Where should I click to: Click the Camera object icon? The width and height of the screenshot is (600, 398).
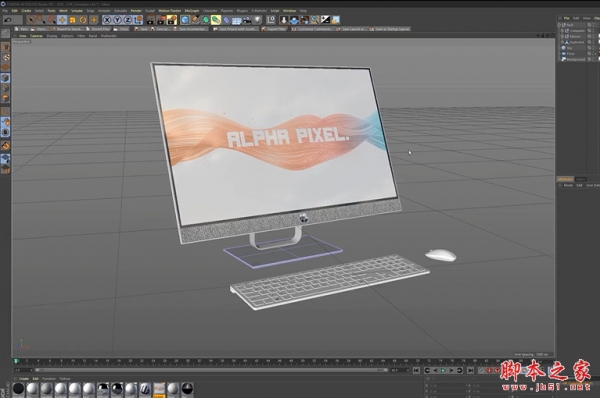tap(247, 20)
